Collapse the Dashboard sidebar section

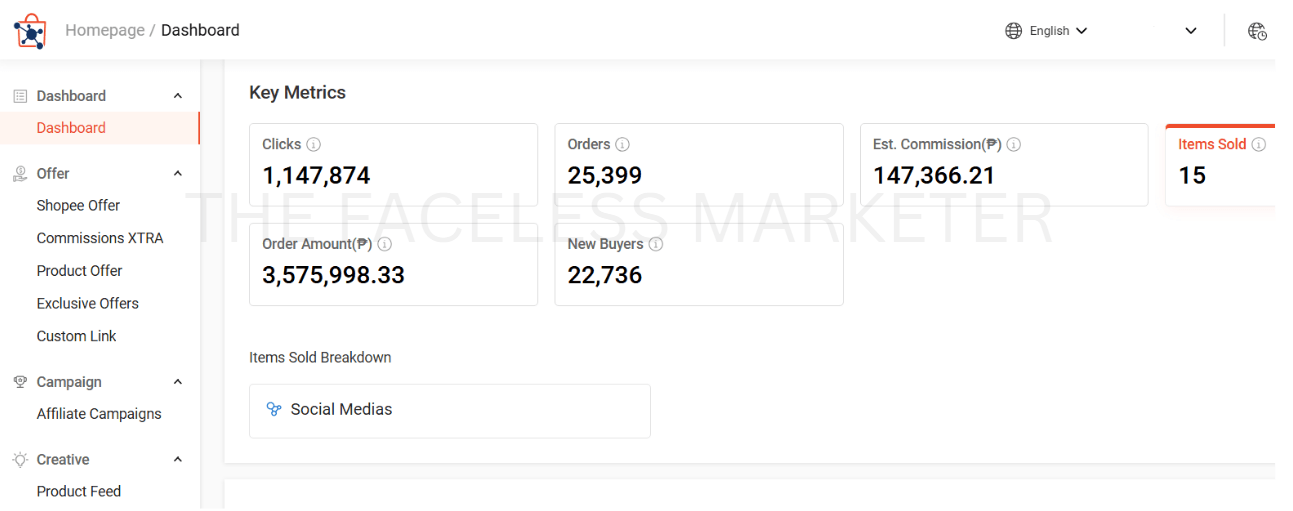click(178, 96)
